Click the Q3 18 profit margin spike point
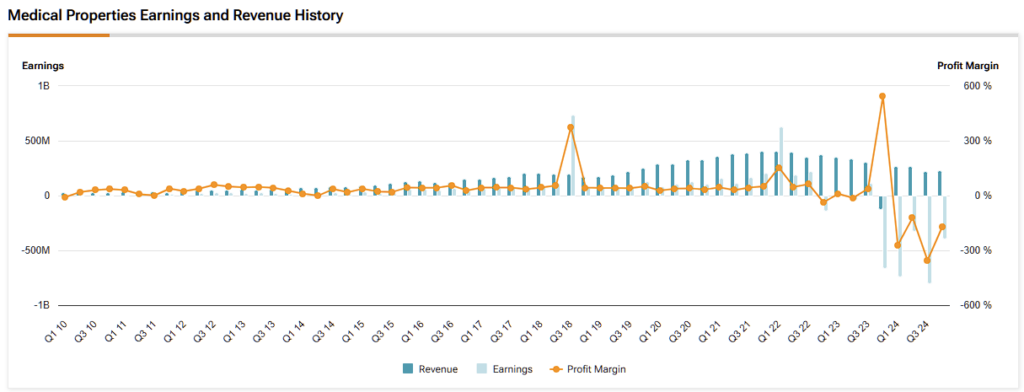 tap(571, 127)
